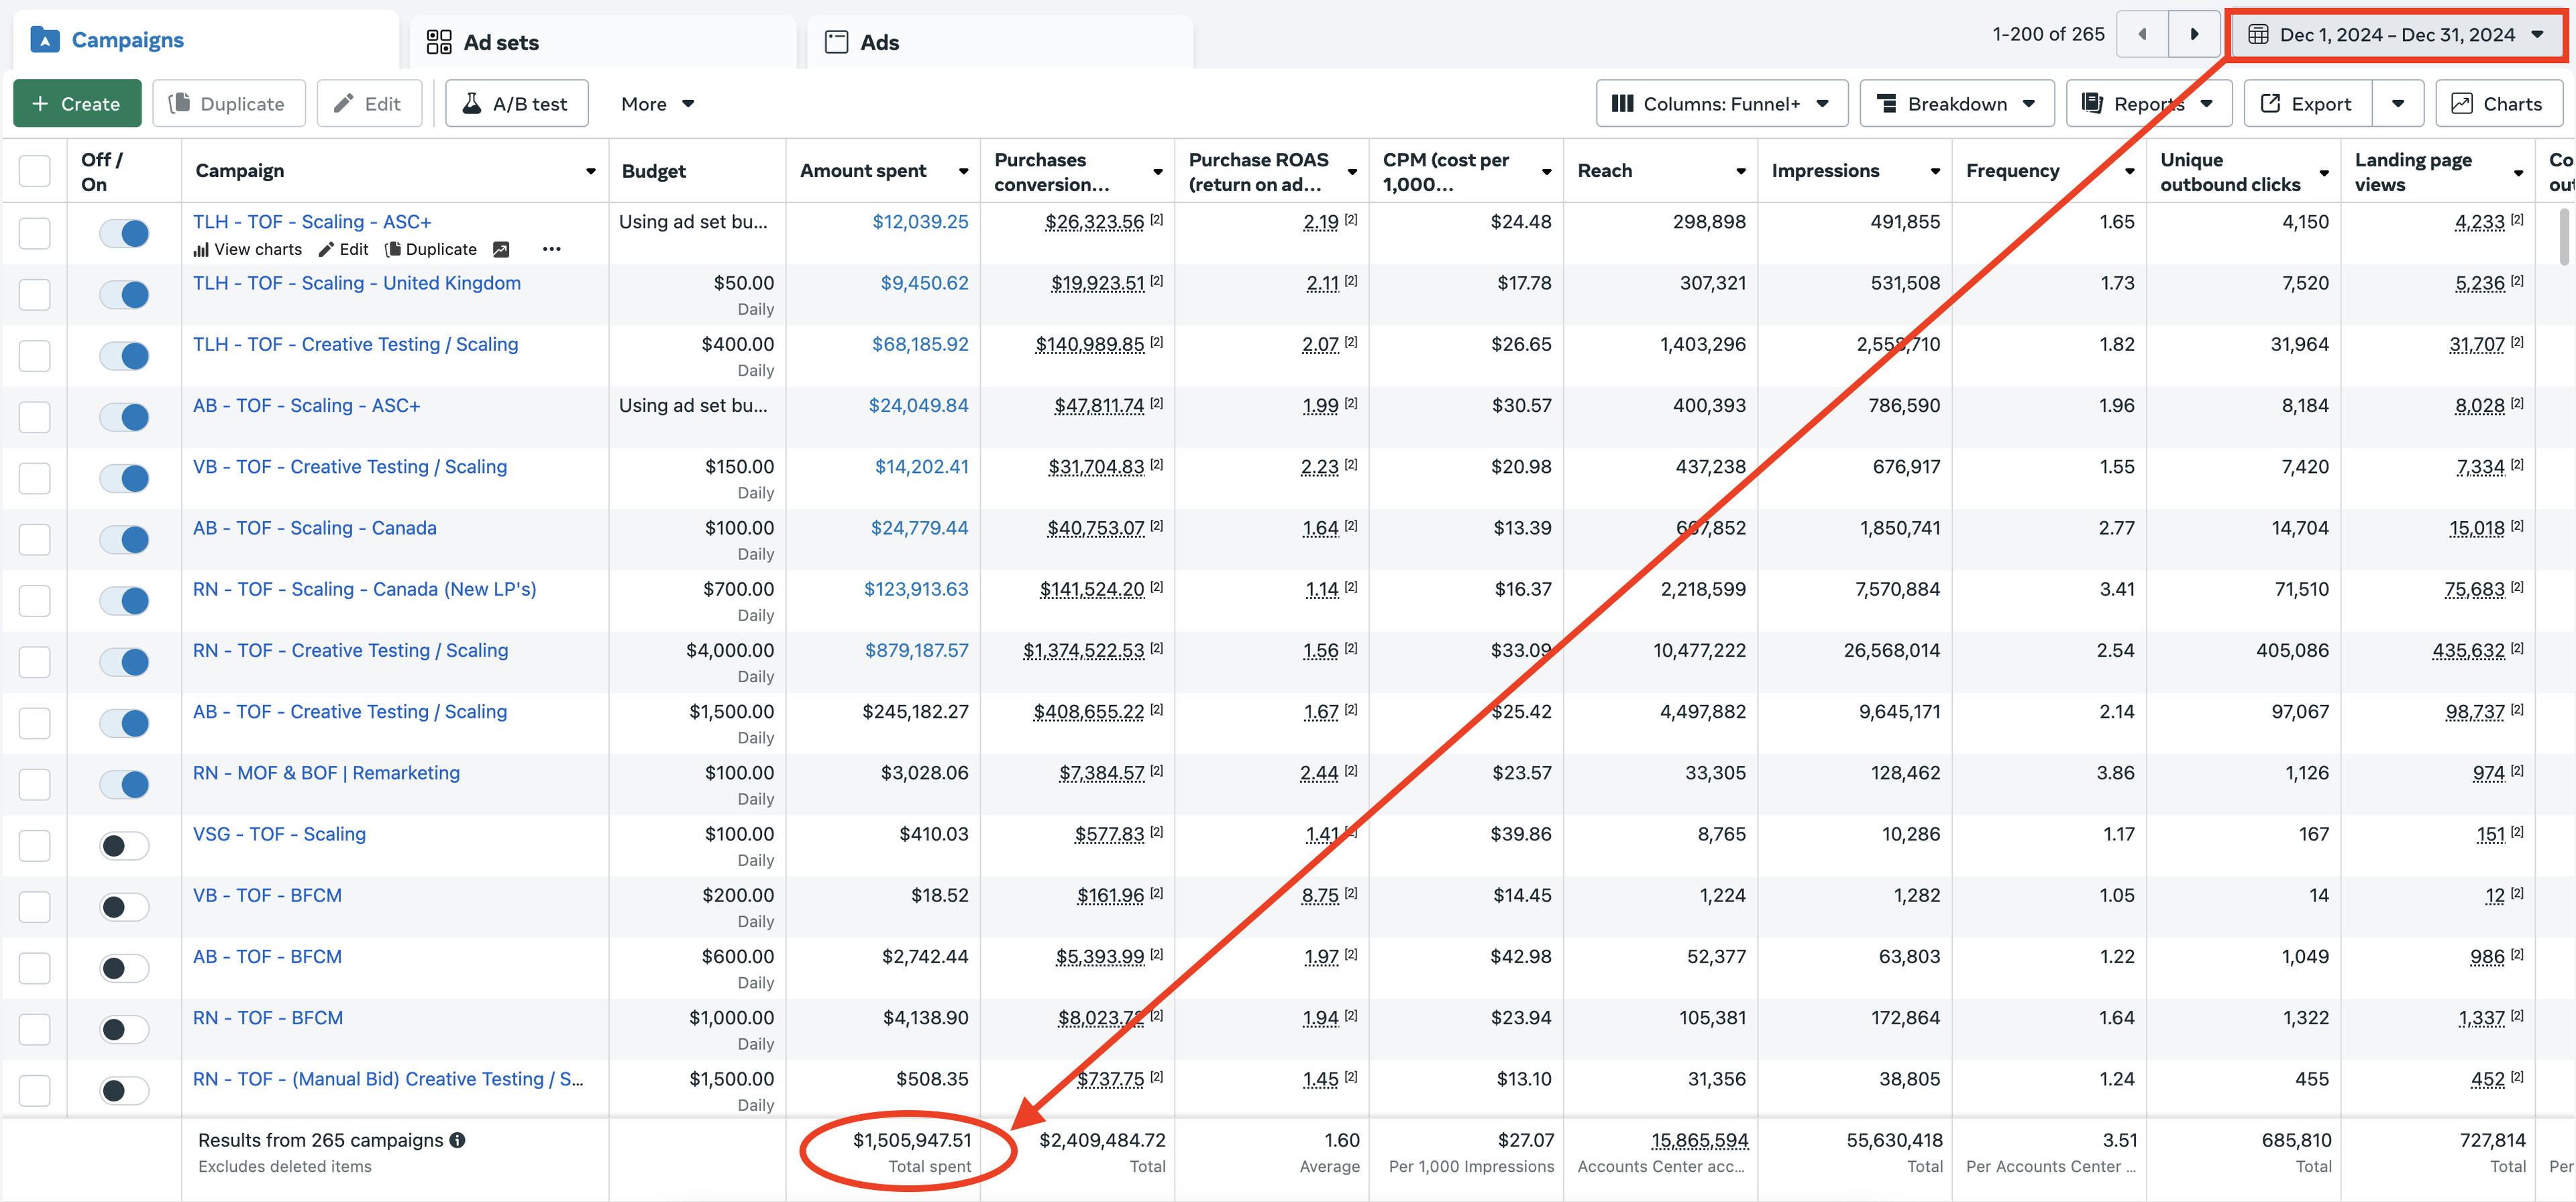
Task: Check the select-all campaigns checkbox
Action: click(34, 170)
